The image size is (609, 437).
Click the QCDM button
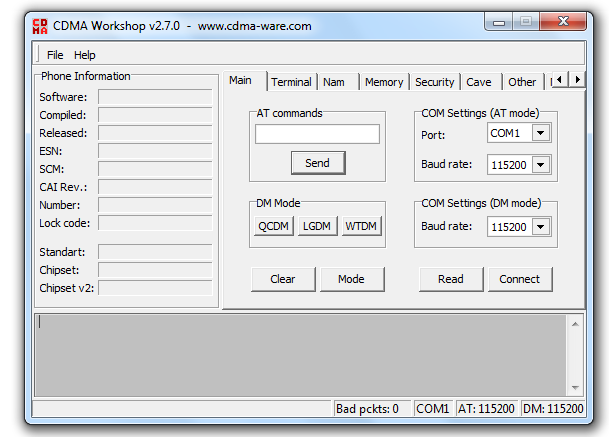coord(273,226)
